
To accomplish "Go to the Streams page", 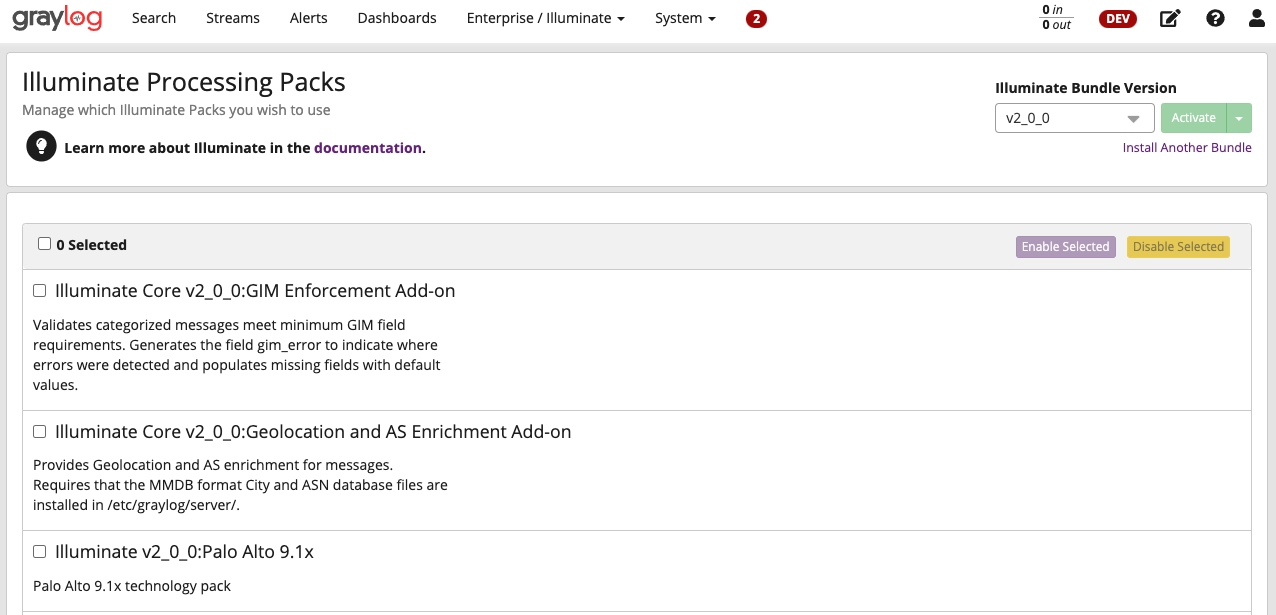I will coord(232,18).
